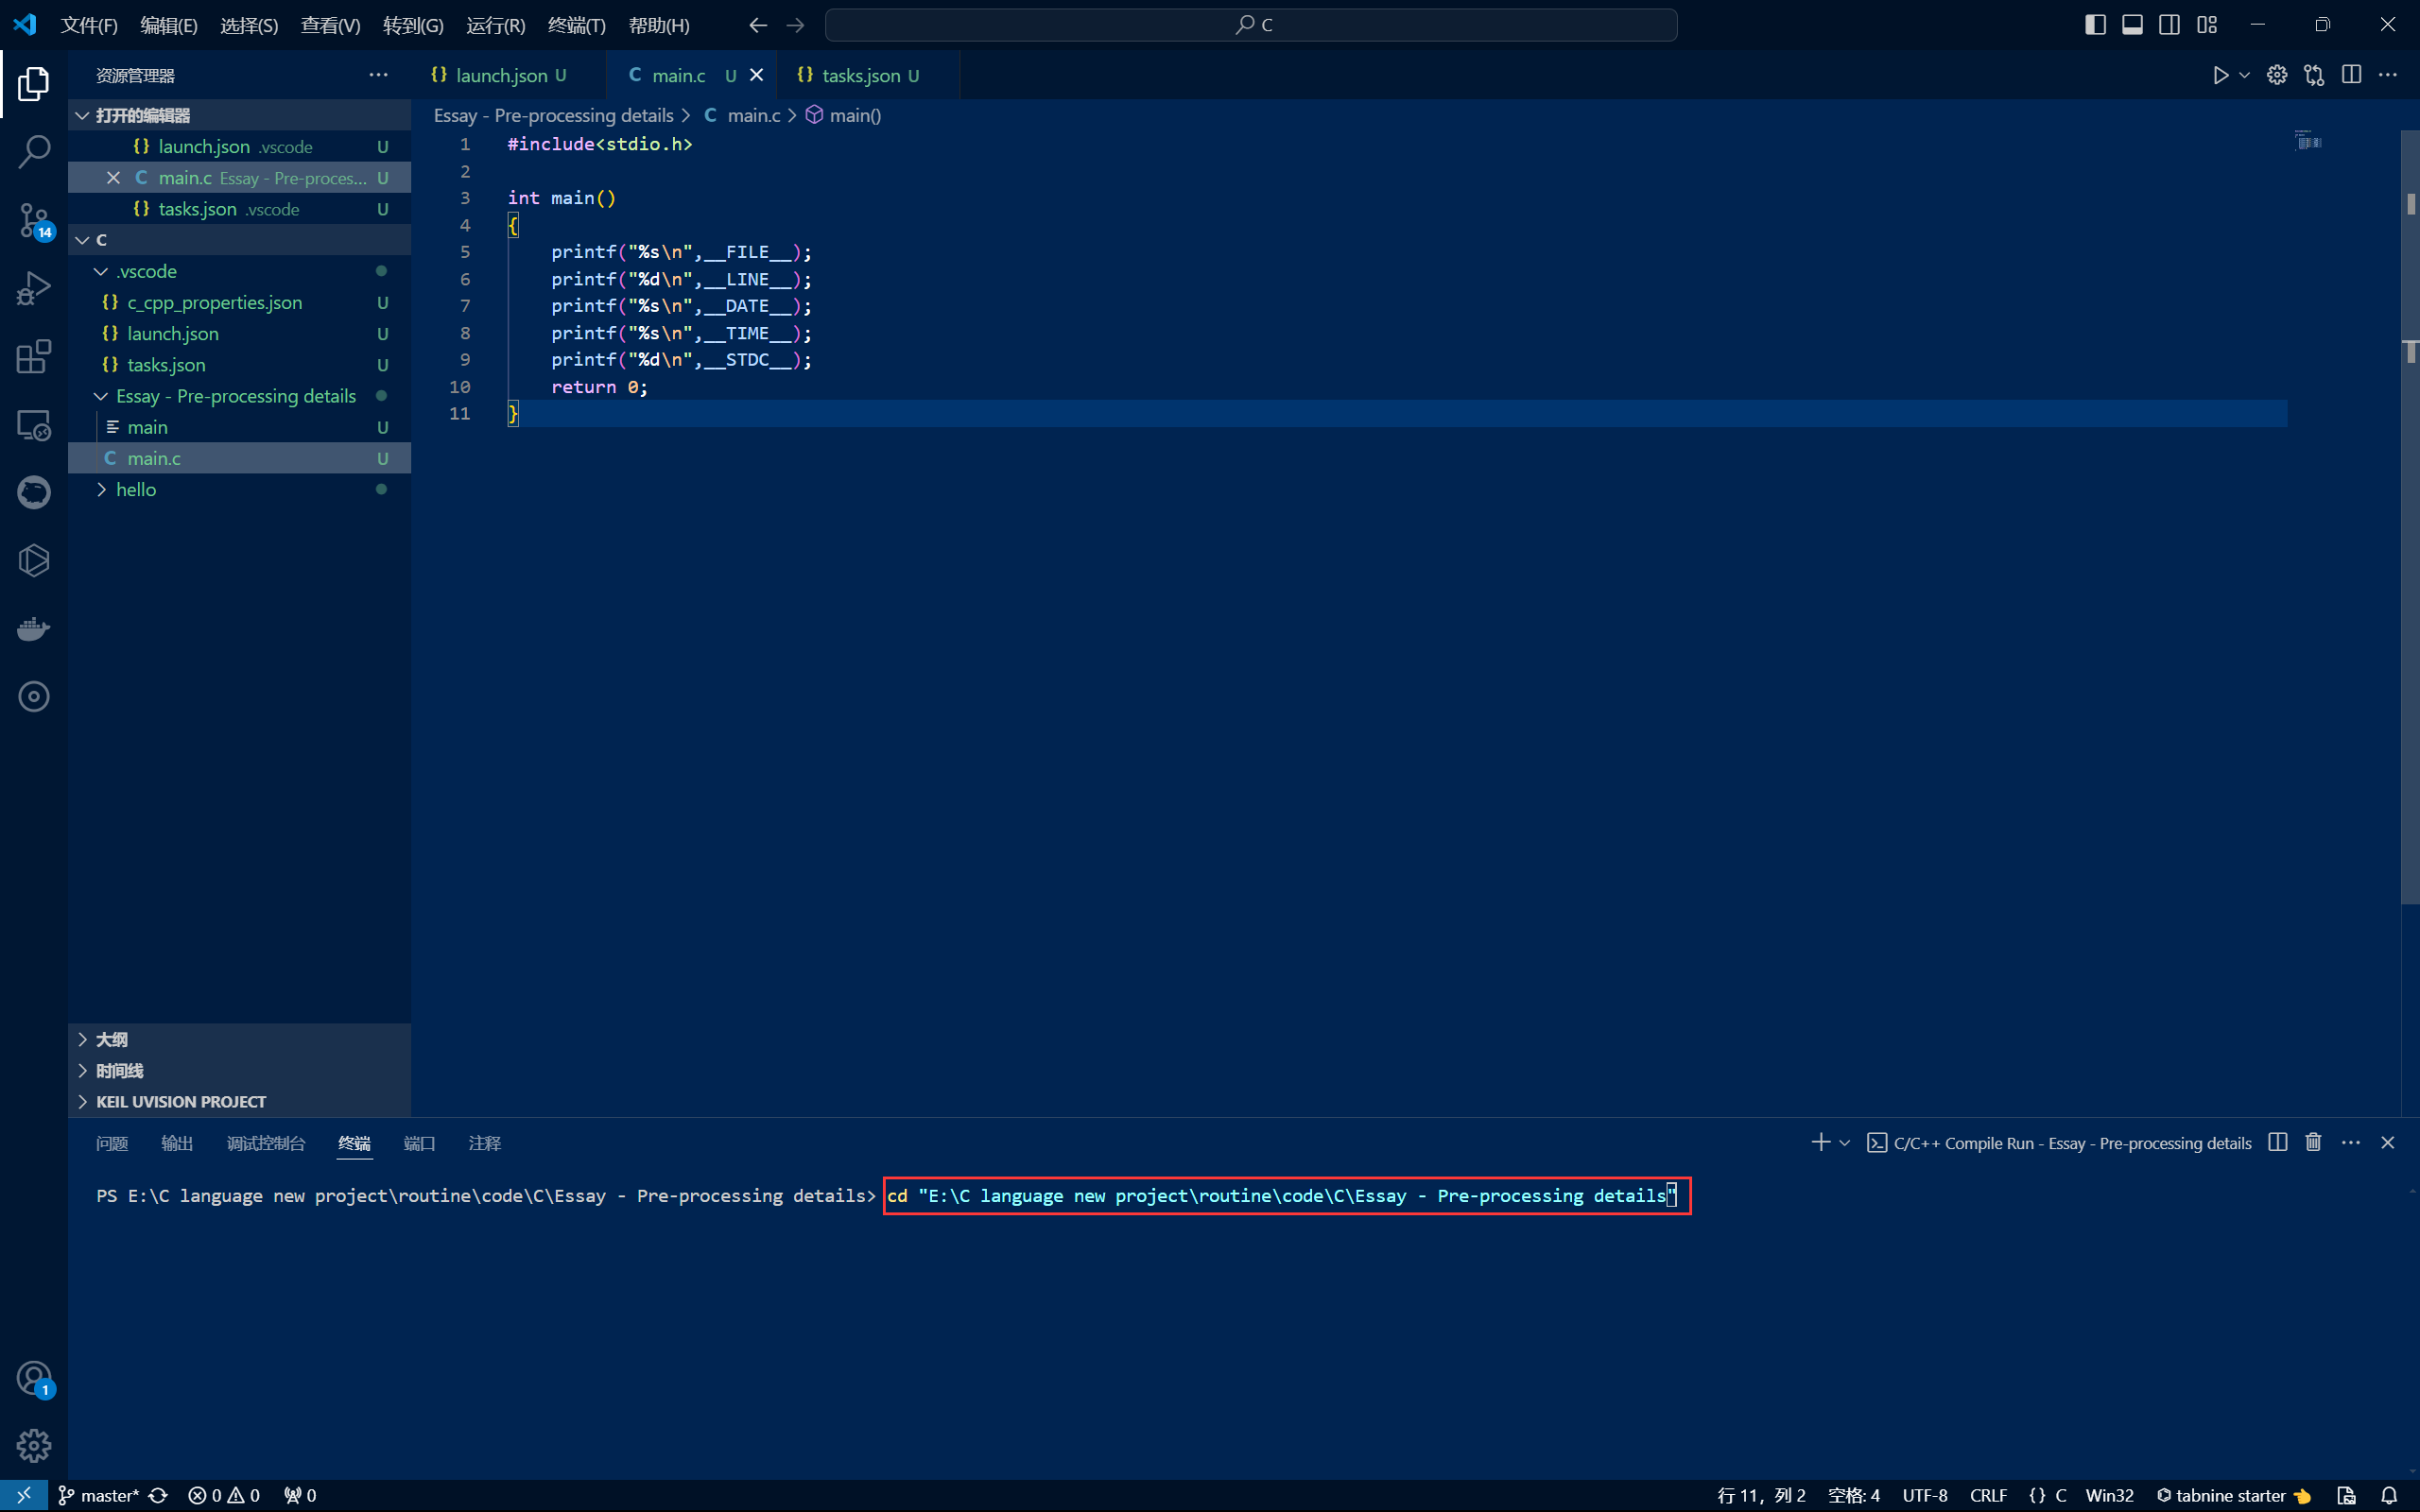The width and height of the screenshot is (2420, 1512).
Task: Open the Extensions view
Action: (34, 357)
